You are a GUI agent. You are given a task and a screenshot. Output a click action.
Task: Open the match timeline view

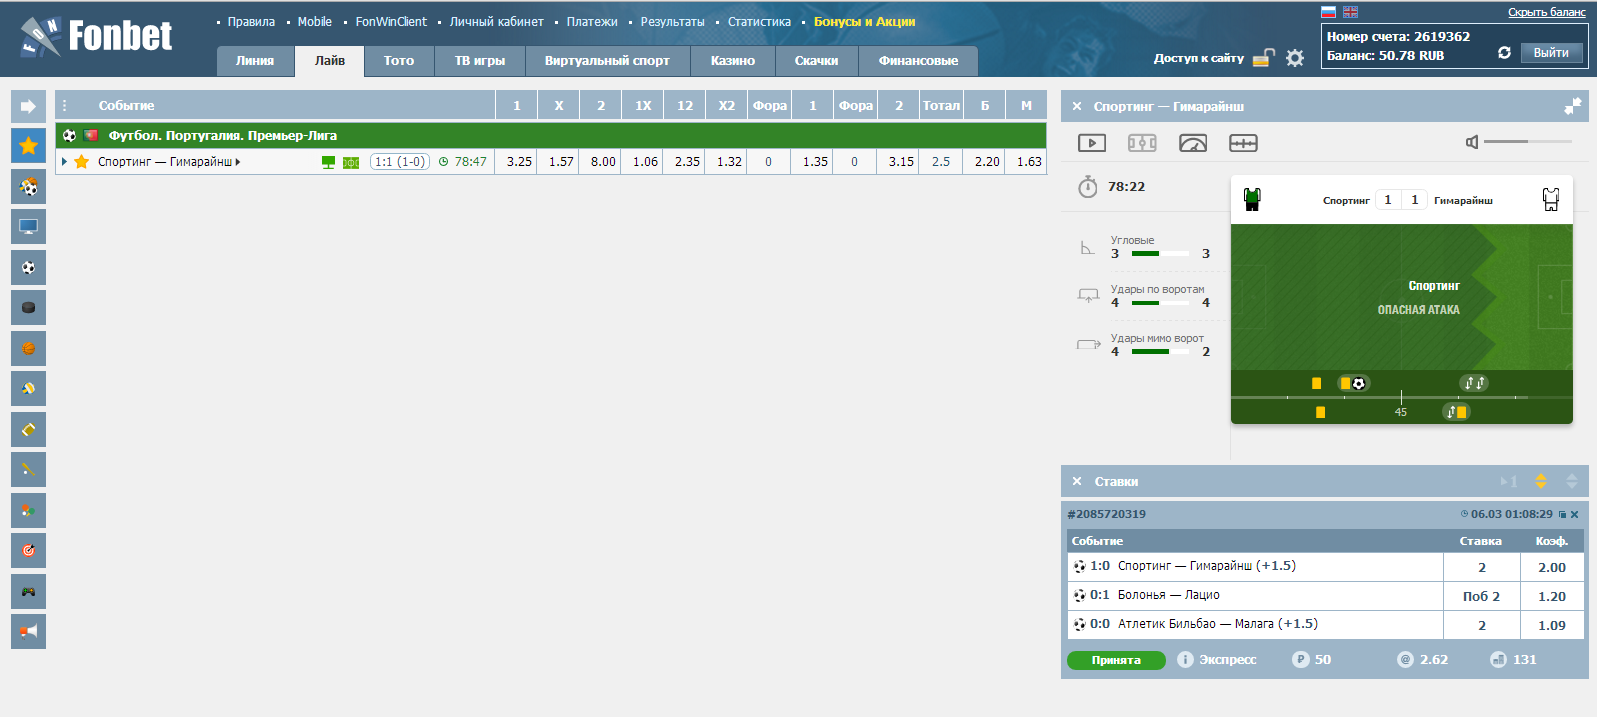(1243, 143)
